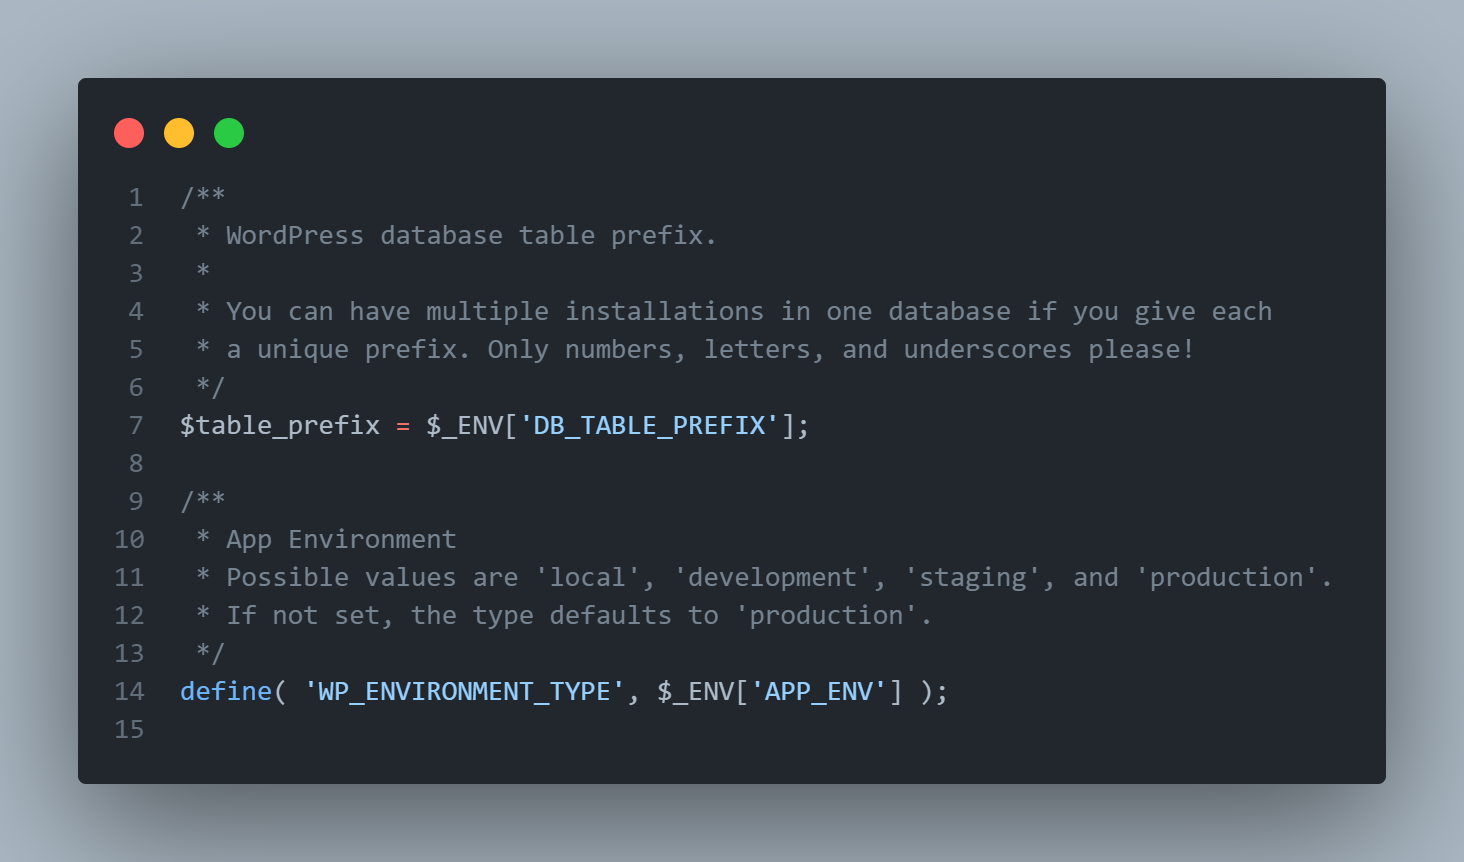Click the word 'development' in the comment
1464x862 pixels.
tap(772, 578)
